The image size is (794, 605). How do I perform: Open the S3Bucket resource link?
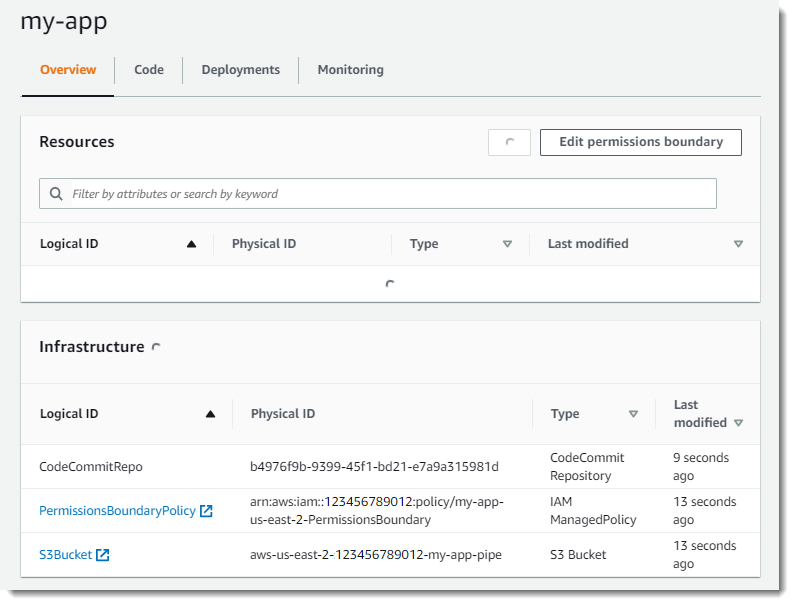coord(65,555)
